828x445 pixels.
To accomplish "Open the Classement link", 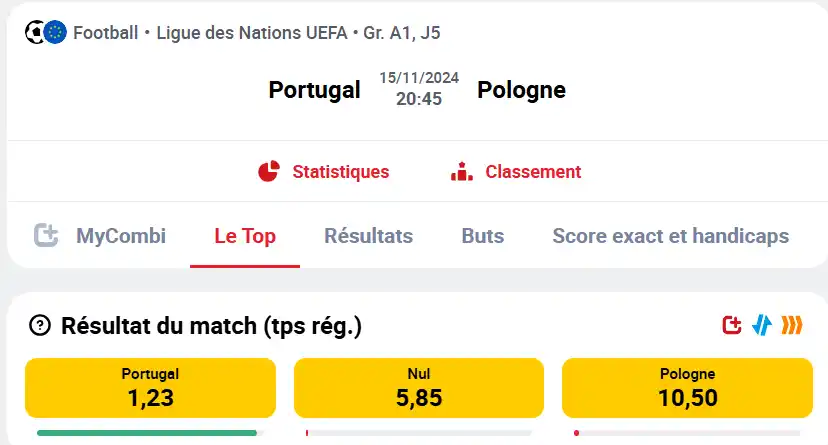I will [533, 172].
